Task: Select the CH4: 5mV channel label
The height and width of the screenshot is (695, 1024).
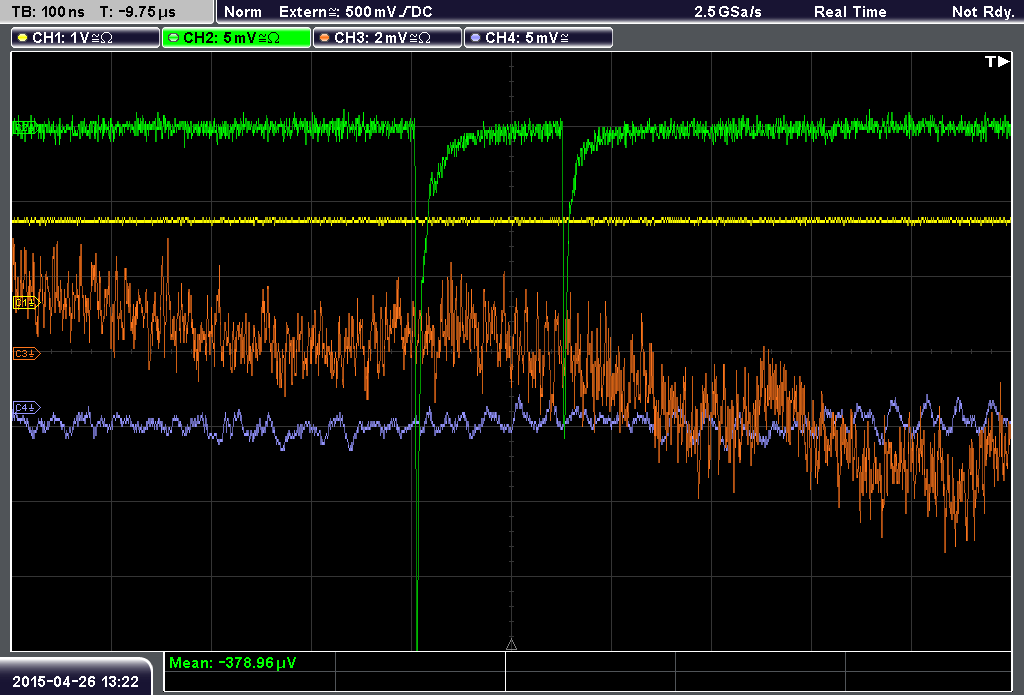Action: coord(538,38)
